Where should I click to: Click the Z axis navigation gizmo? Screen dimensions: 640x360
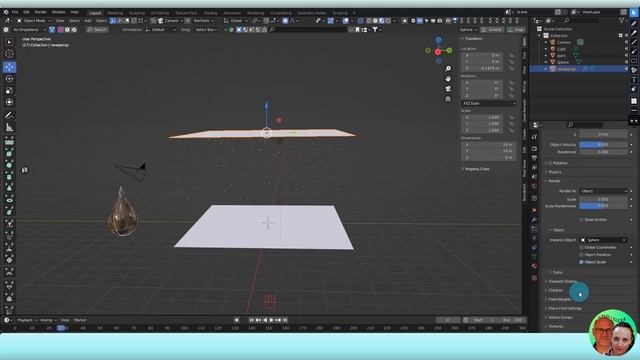[x=438, y=40]
